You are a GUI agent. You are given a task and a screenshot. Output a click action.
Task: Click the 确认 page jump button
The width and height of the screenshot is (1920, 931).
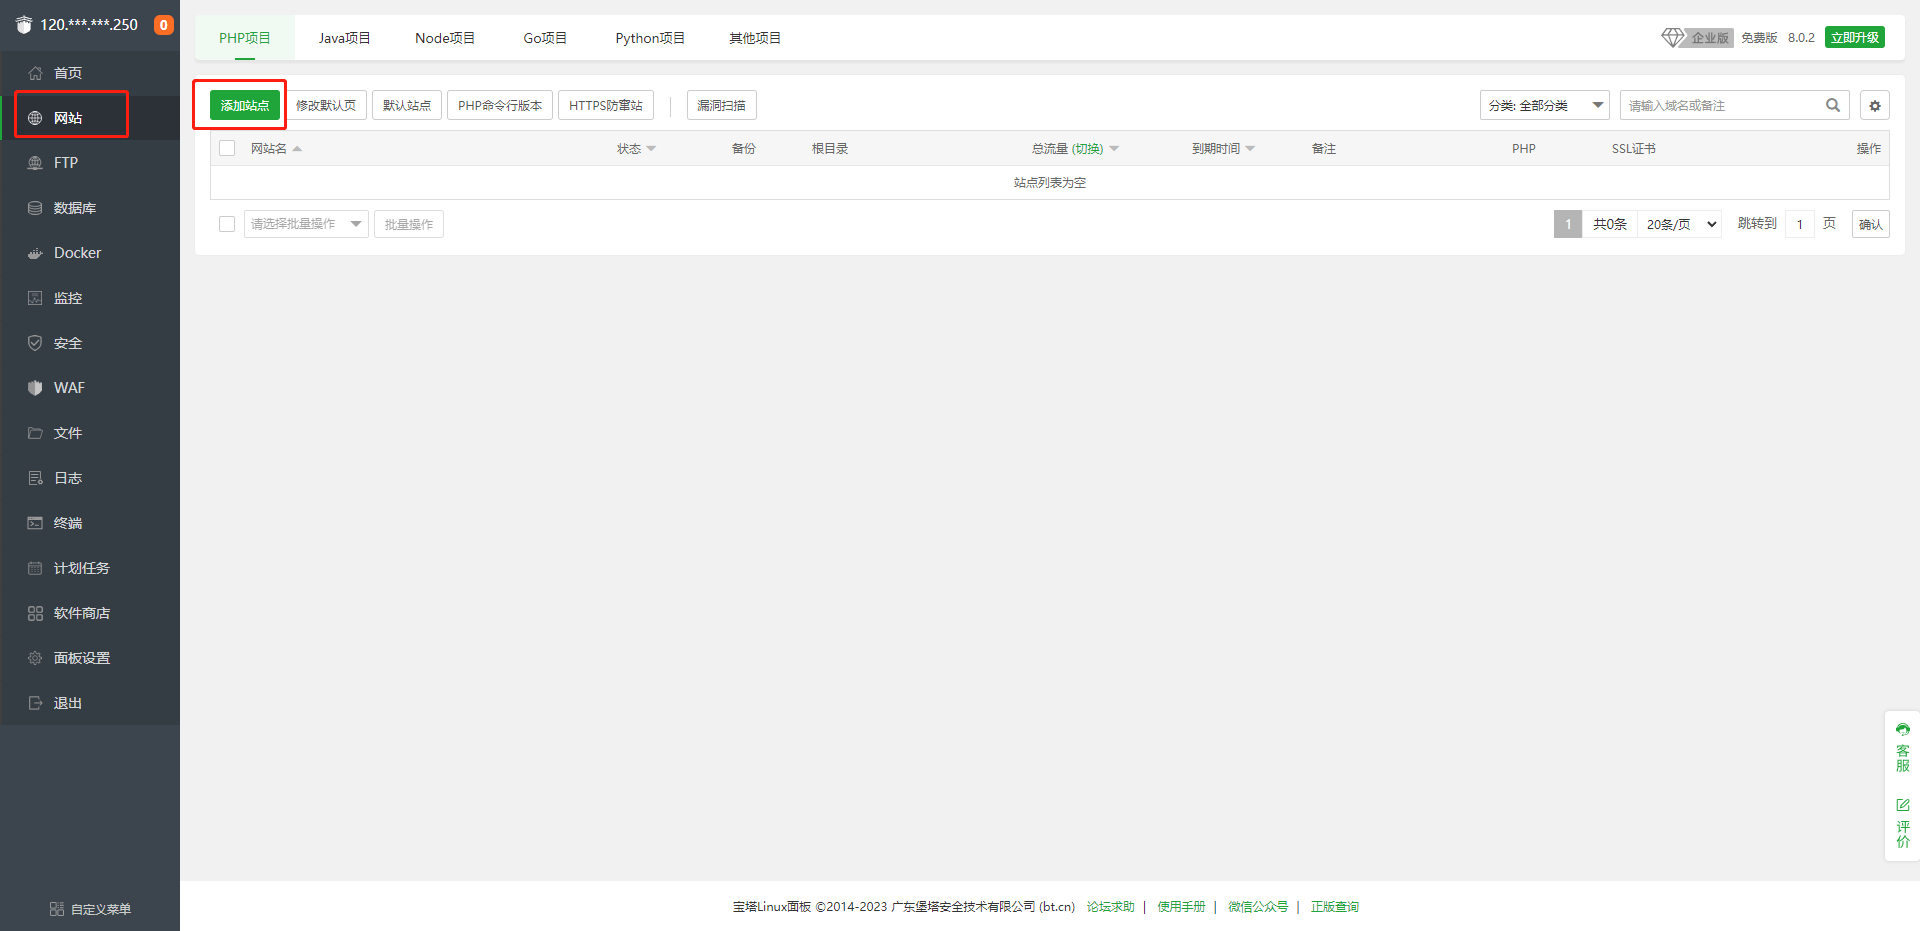click(1871, 224)
